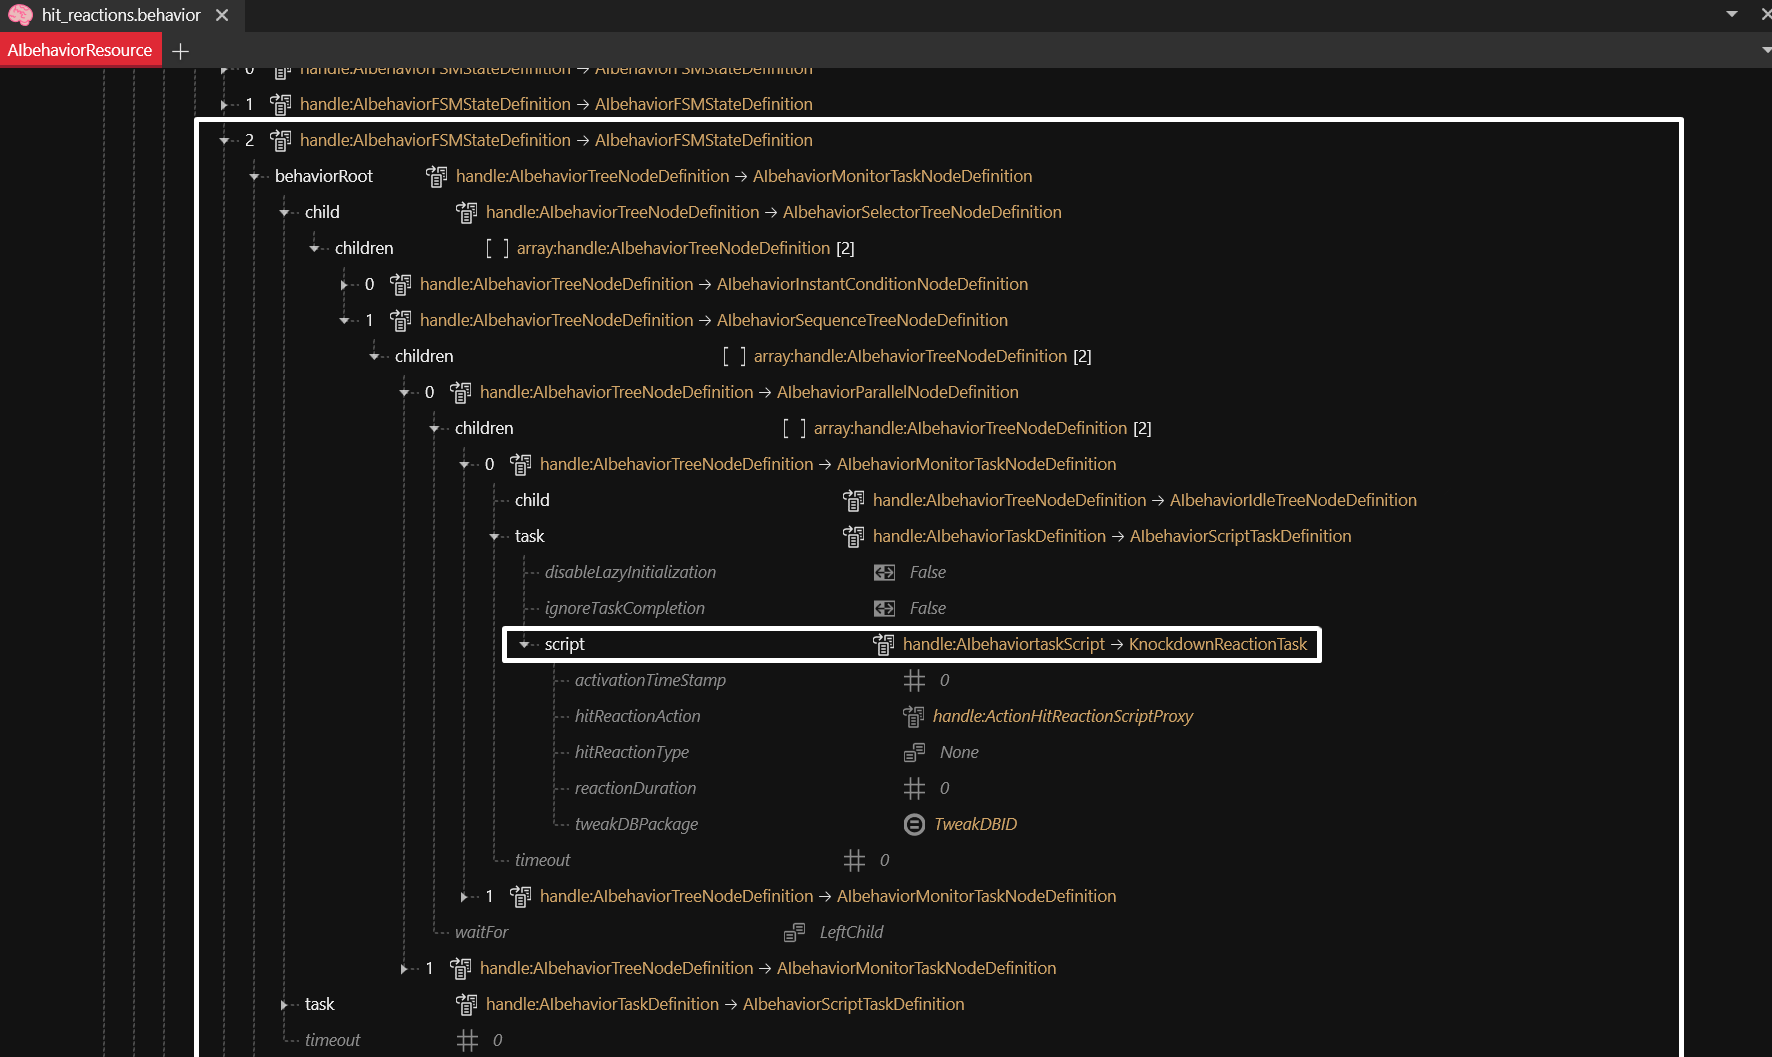1772x1057 pixels.
Task: Click the enum icon beside waitFor LeftChild
Action: pos(794,932)
